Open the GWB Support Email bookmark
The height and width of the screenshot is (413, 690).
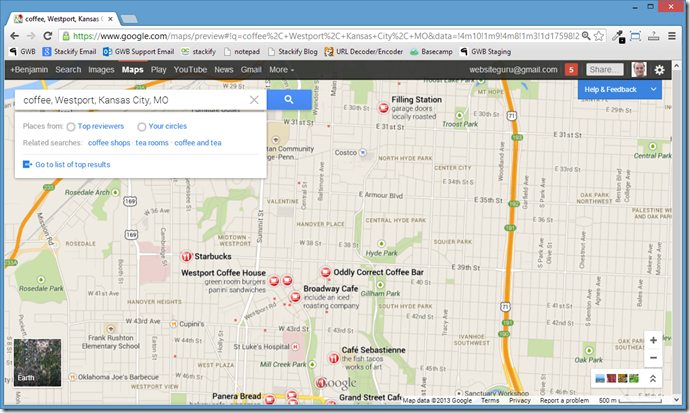pos(139,51)
